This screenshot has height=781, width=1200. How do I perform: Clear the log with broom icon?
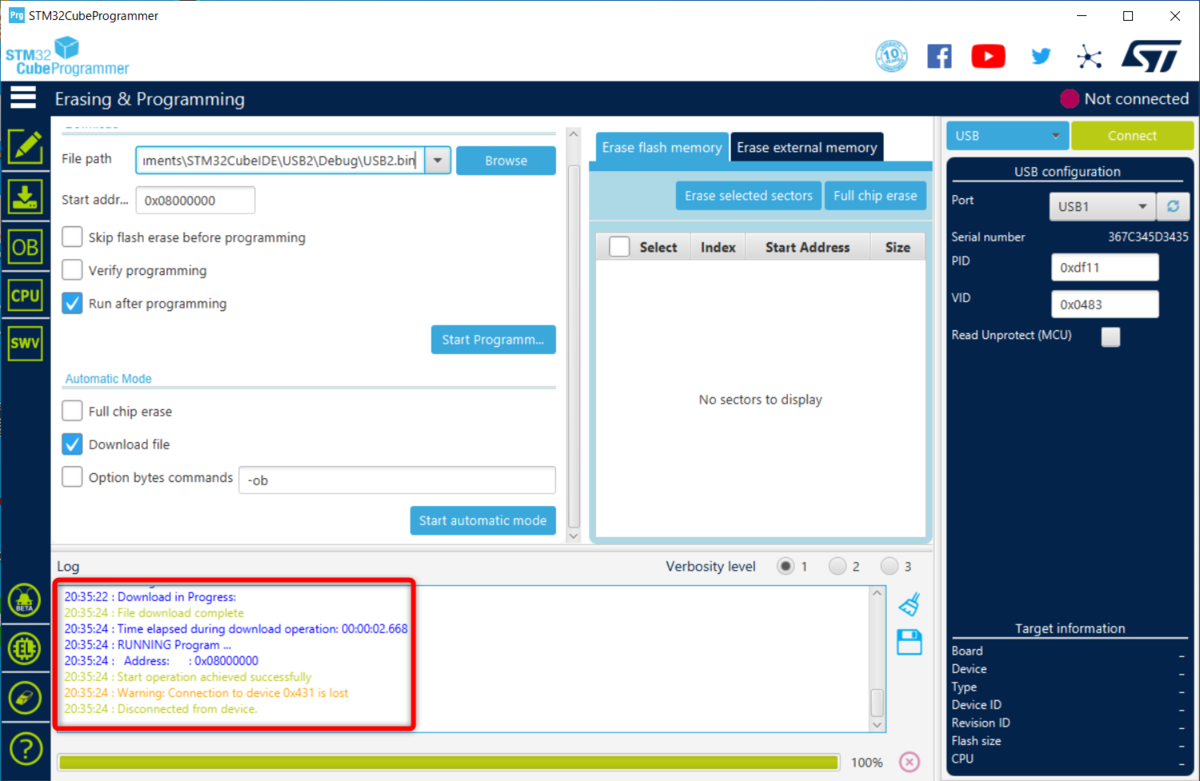(909, 604)
